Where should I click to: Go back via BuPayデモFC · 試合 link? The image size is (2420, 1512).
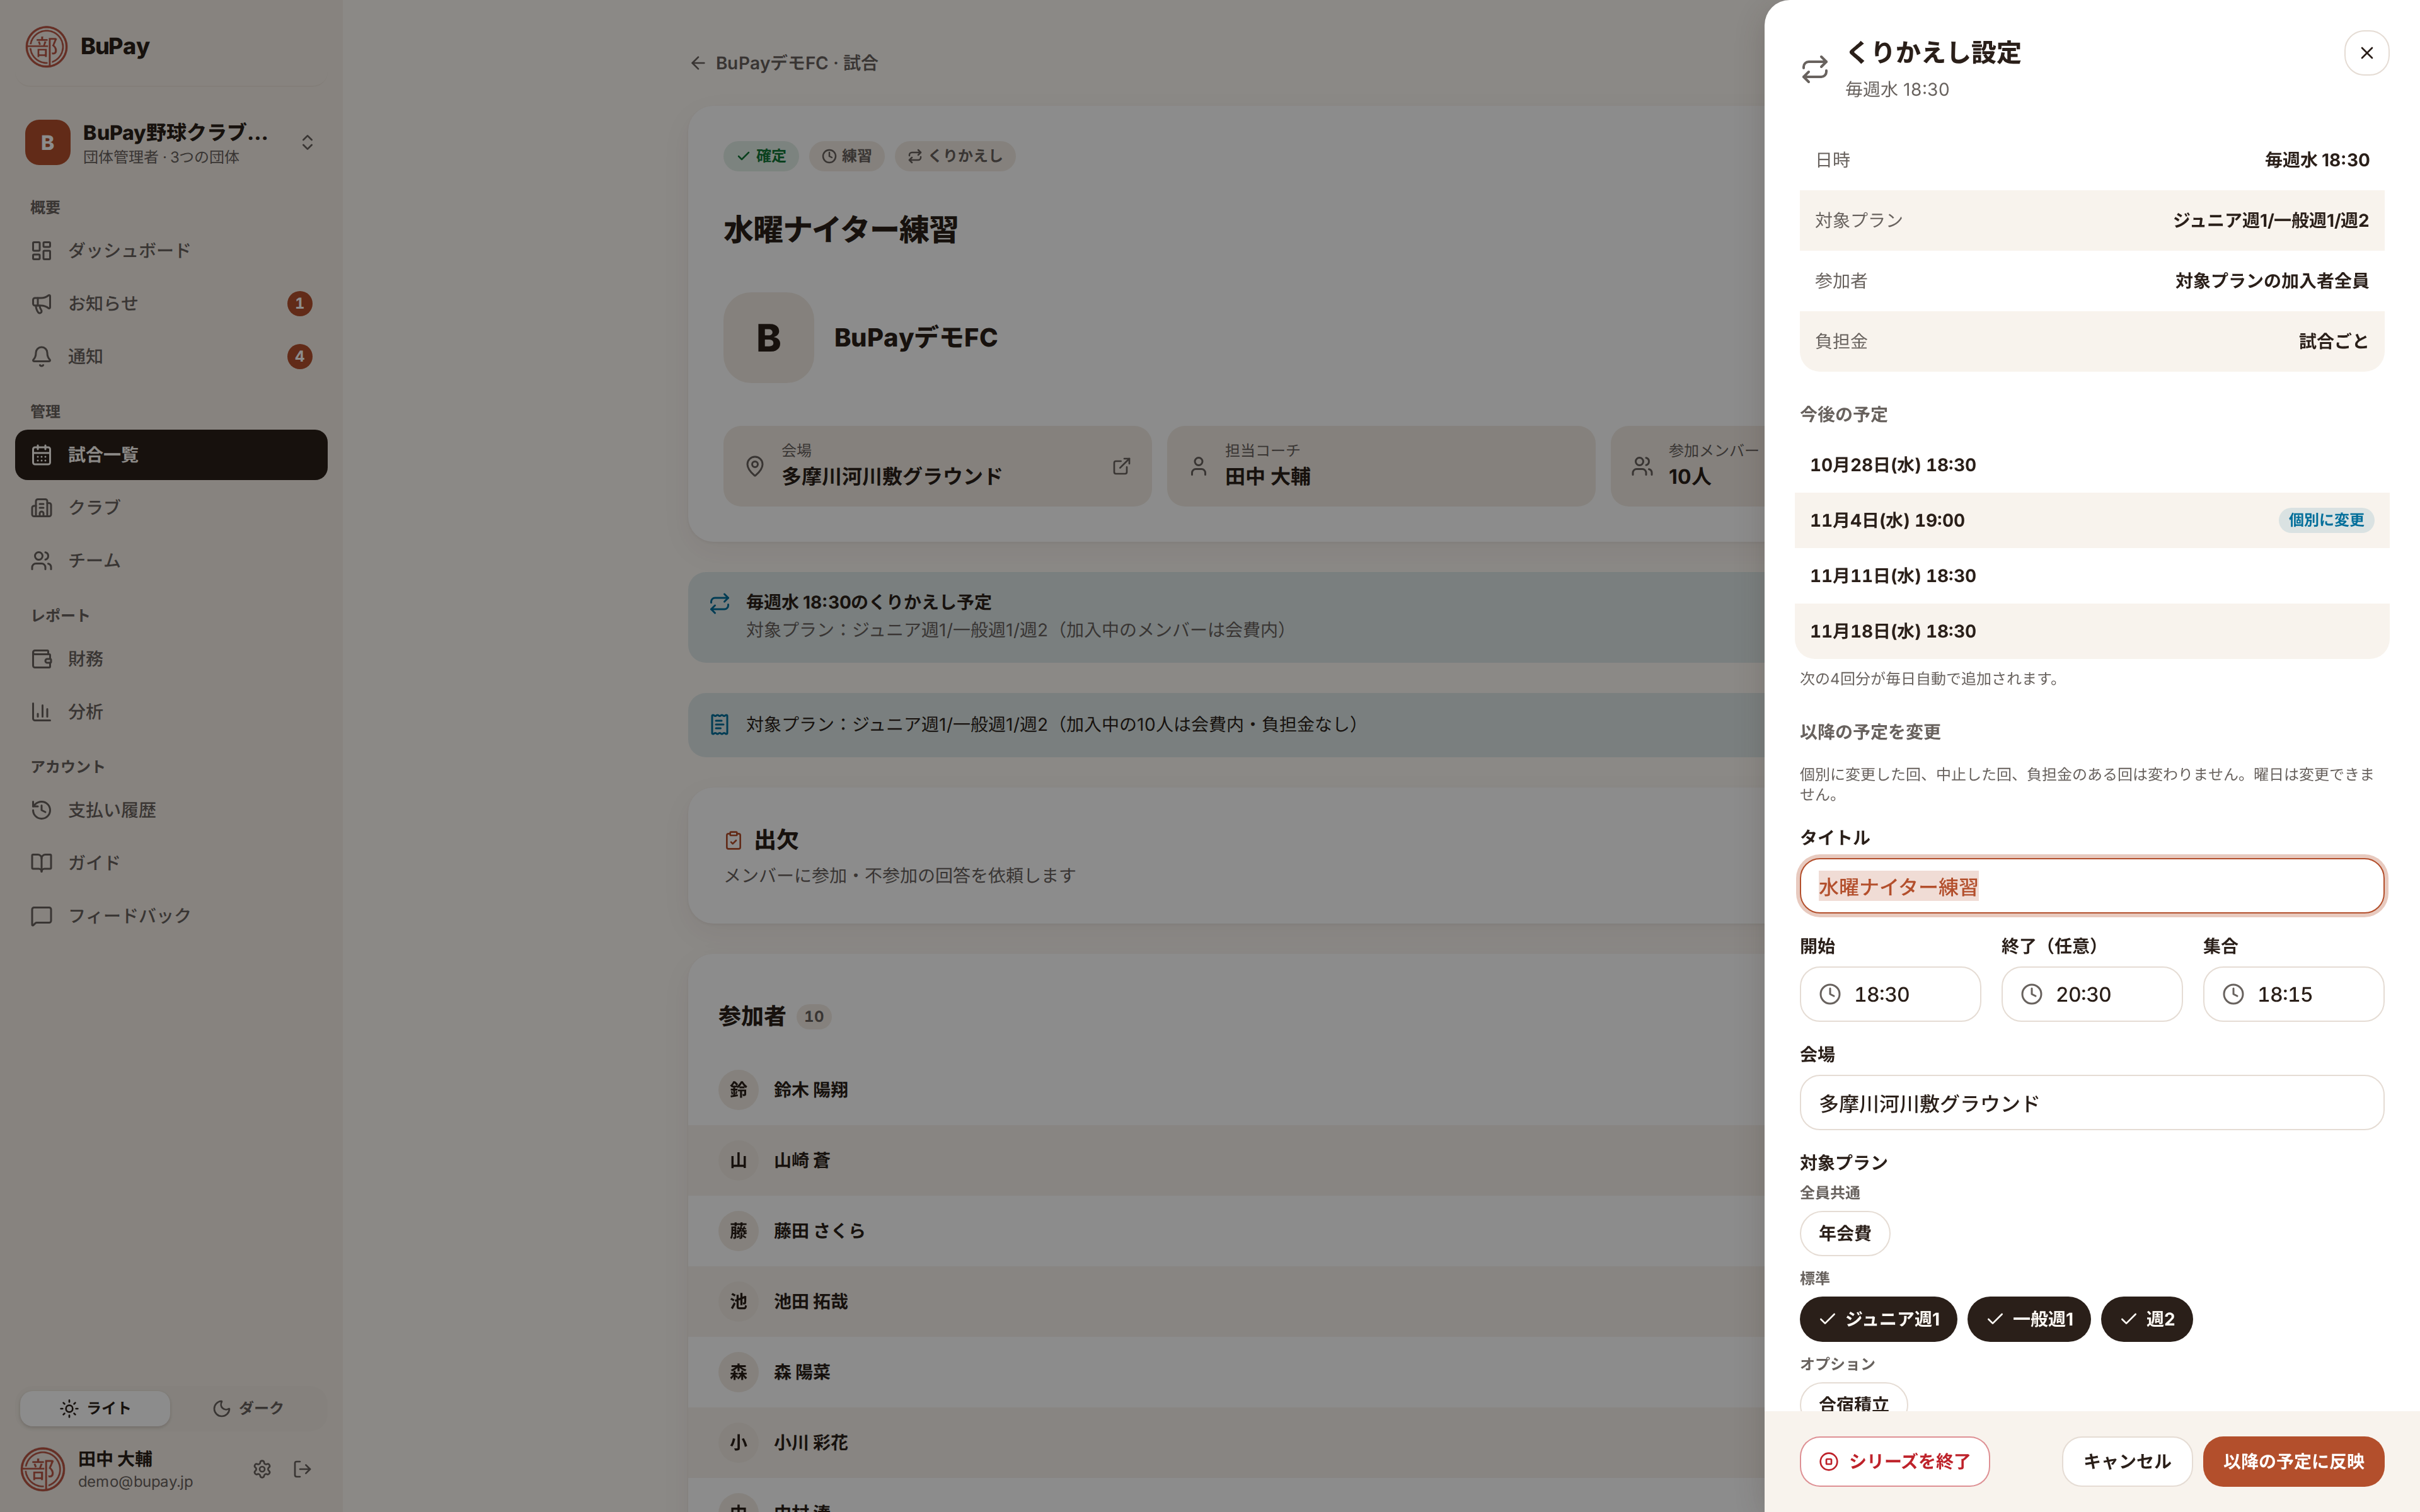coord(784,63)
